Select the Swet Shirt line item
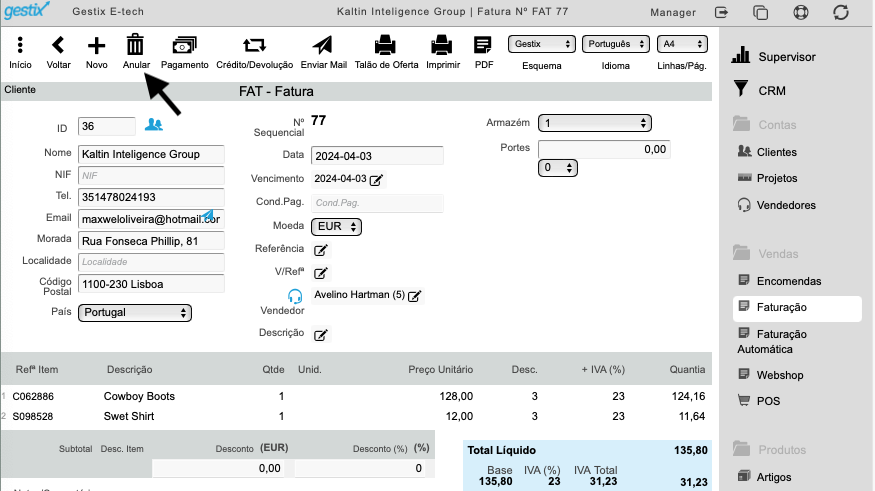Screen dimensions: 875x491 [x=129, y=417]
